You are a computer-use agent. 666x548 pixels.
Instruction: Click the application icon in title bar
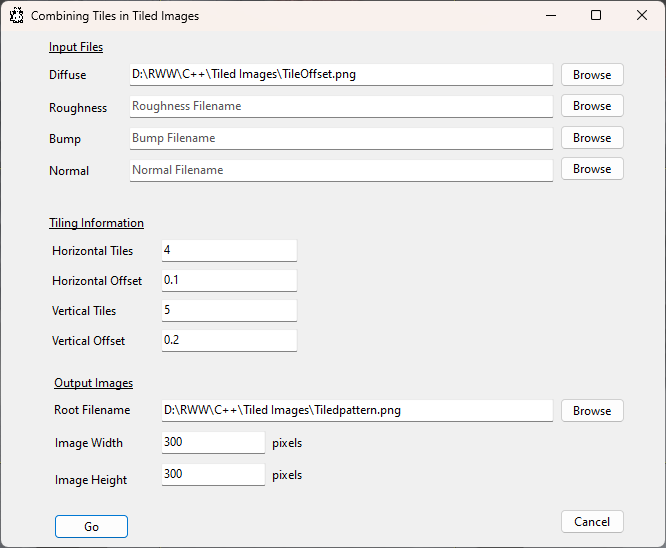click(15, 16)
